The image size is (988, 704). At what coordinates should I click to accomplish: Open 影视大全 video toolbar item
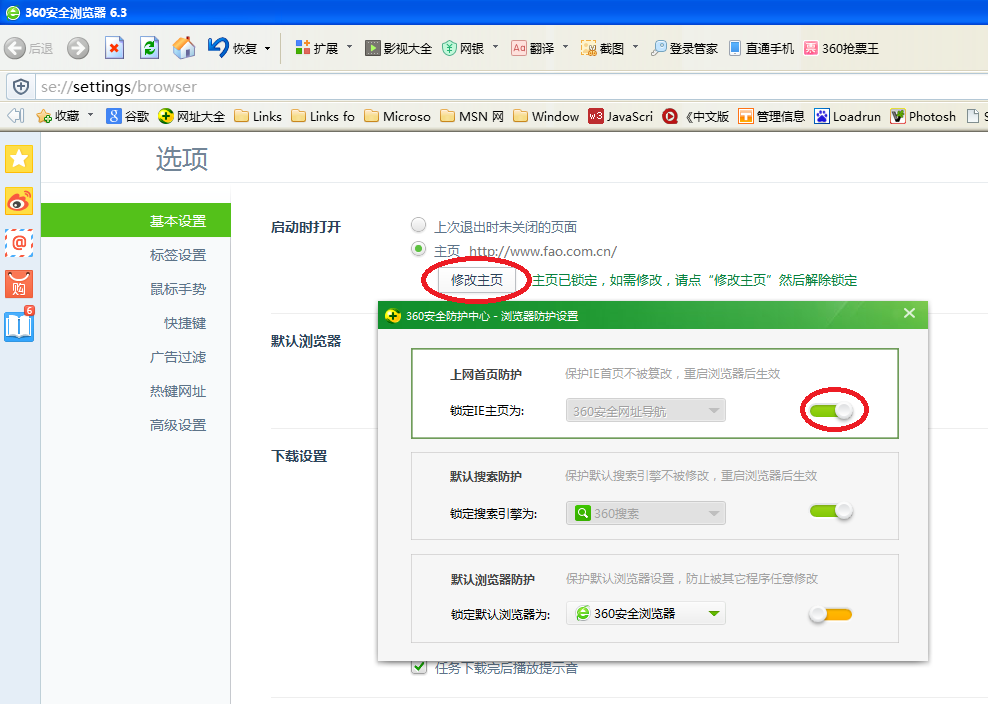click(399, 49)
